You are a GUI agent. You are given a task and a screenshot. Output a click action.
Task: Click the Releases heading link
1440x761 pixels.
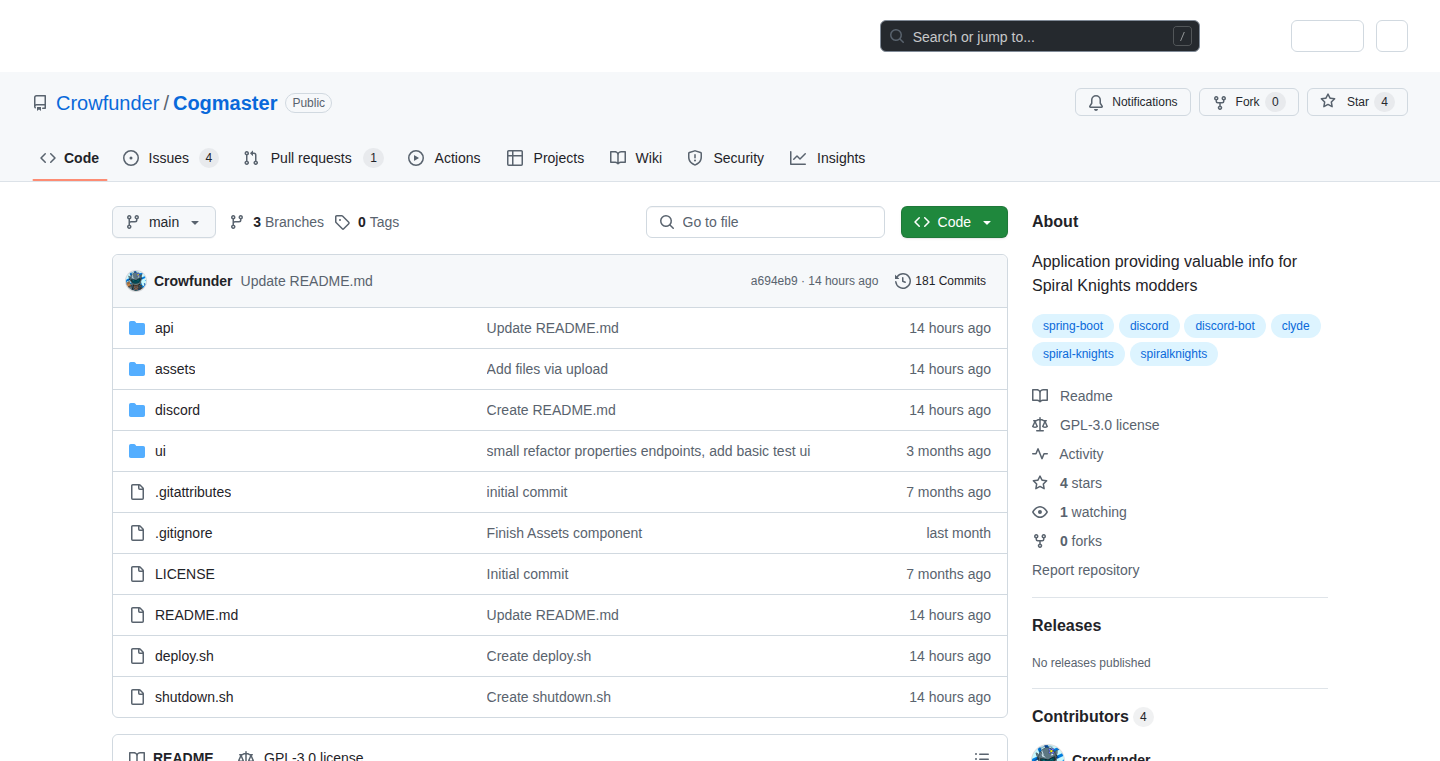click(x=1066, y=625)
